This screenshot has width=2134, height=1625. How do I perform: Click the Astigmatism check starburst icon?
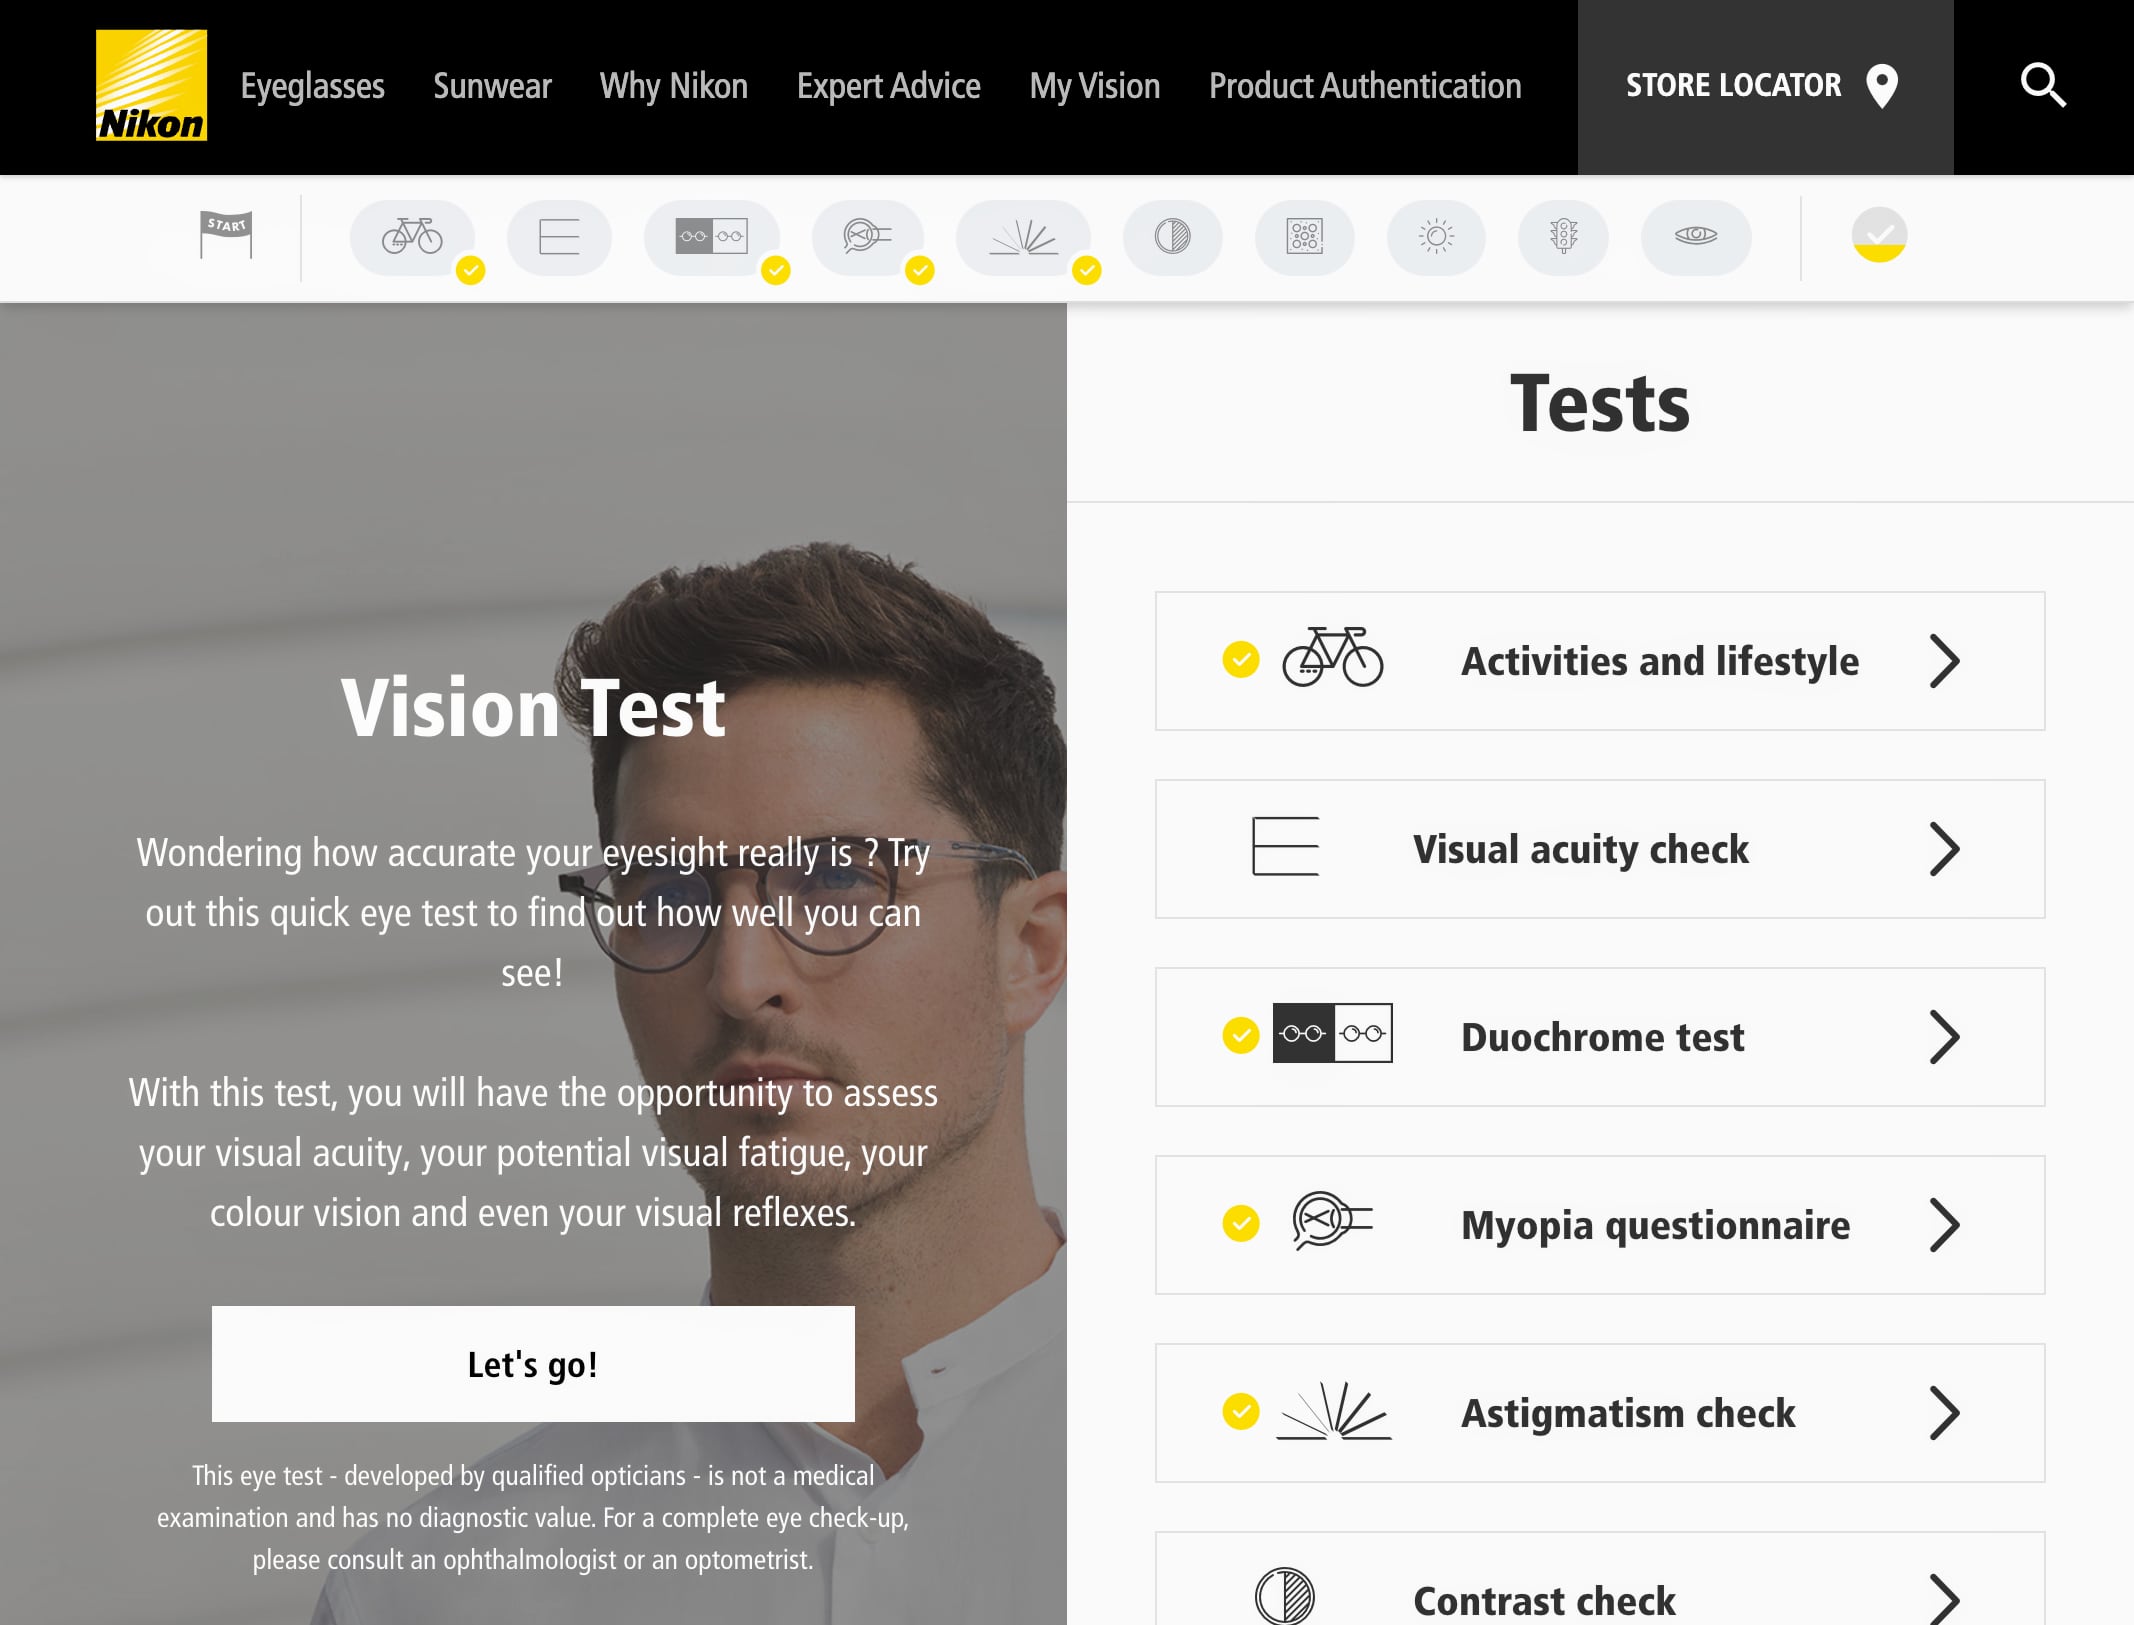[x=1333, y=1412]
